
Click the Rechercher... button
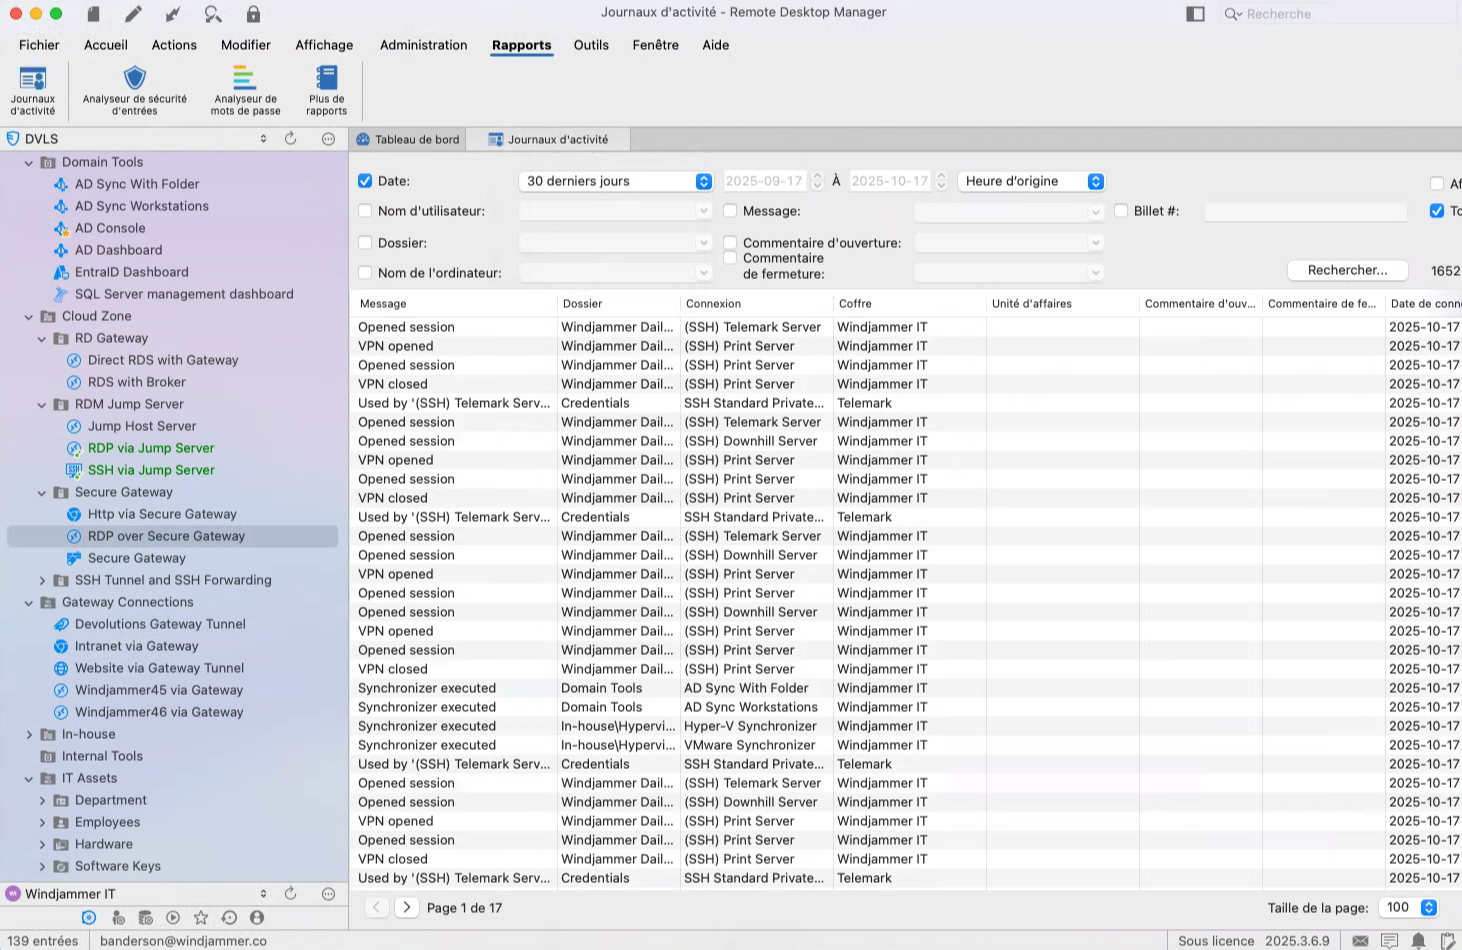[x=1347, y=270]
